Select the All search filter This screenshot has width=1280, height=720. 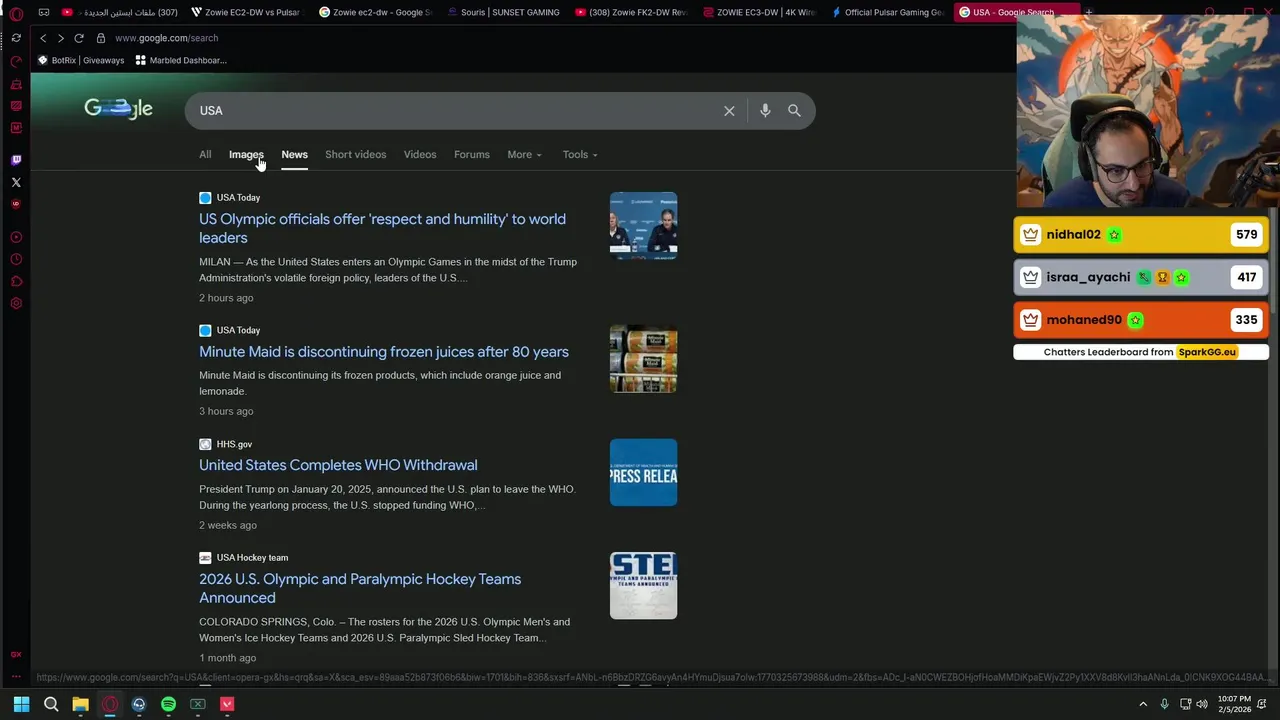[205, 155]
